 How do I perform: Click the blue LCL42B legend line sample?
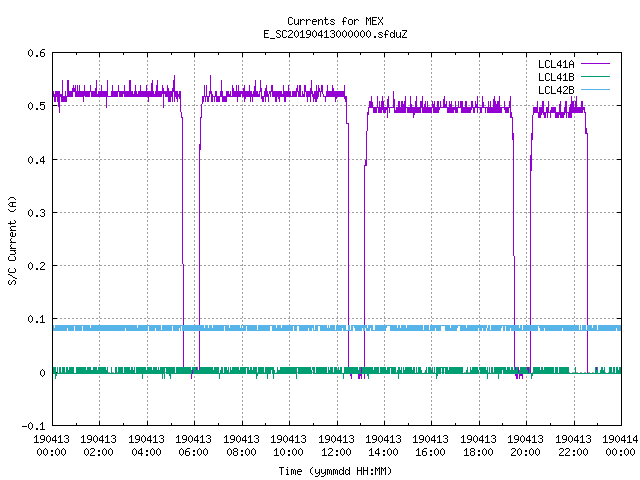tap(595, 90)
